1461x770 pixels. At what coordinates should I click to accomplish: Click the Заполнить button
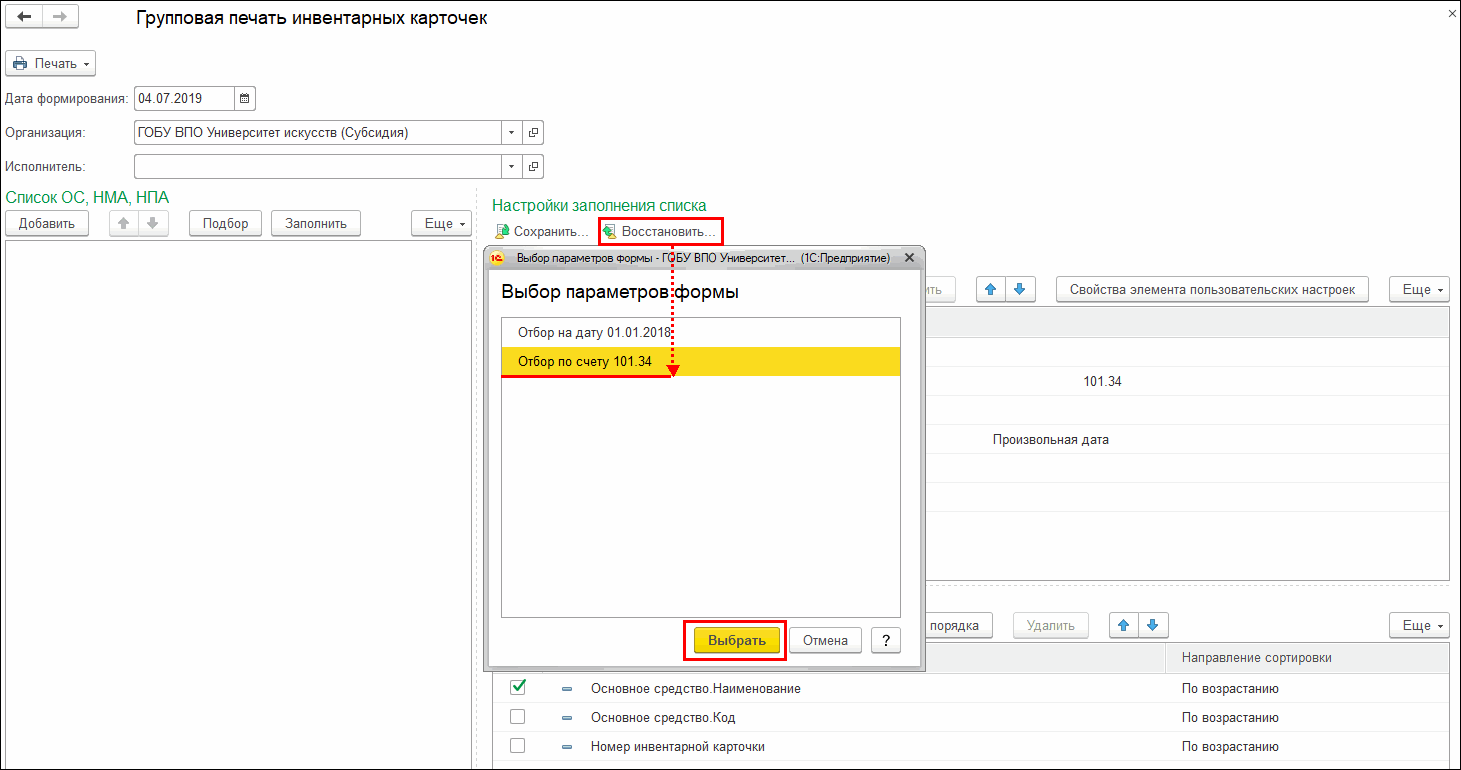pyautogui.click(x=316, y=223)
